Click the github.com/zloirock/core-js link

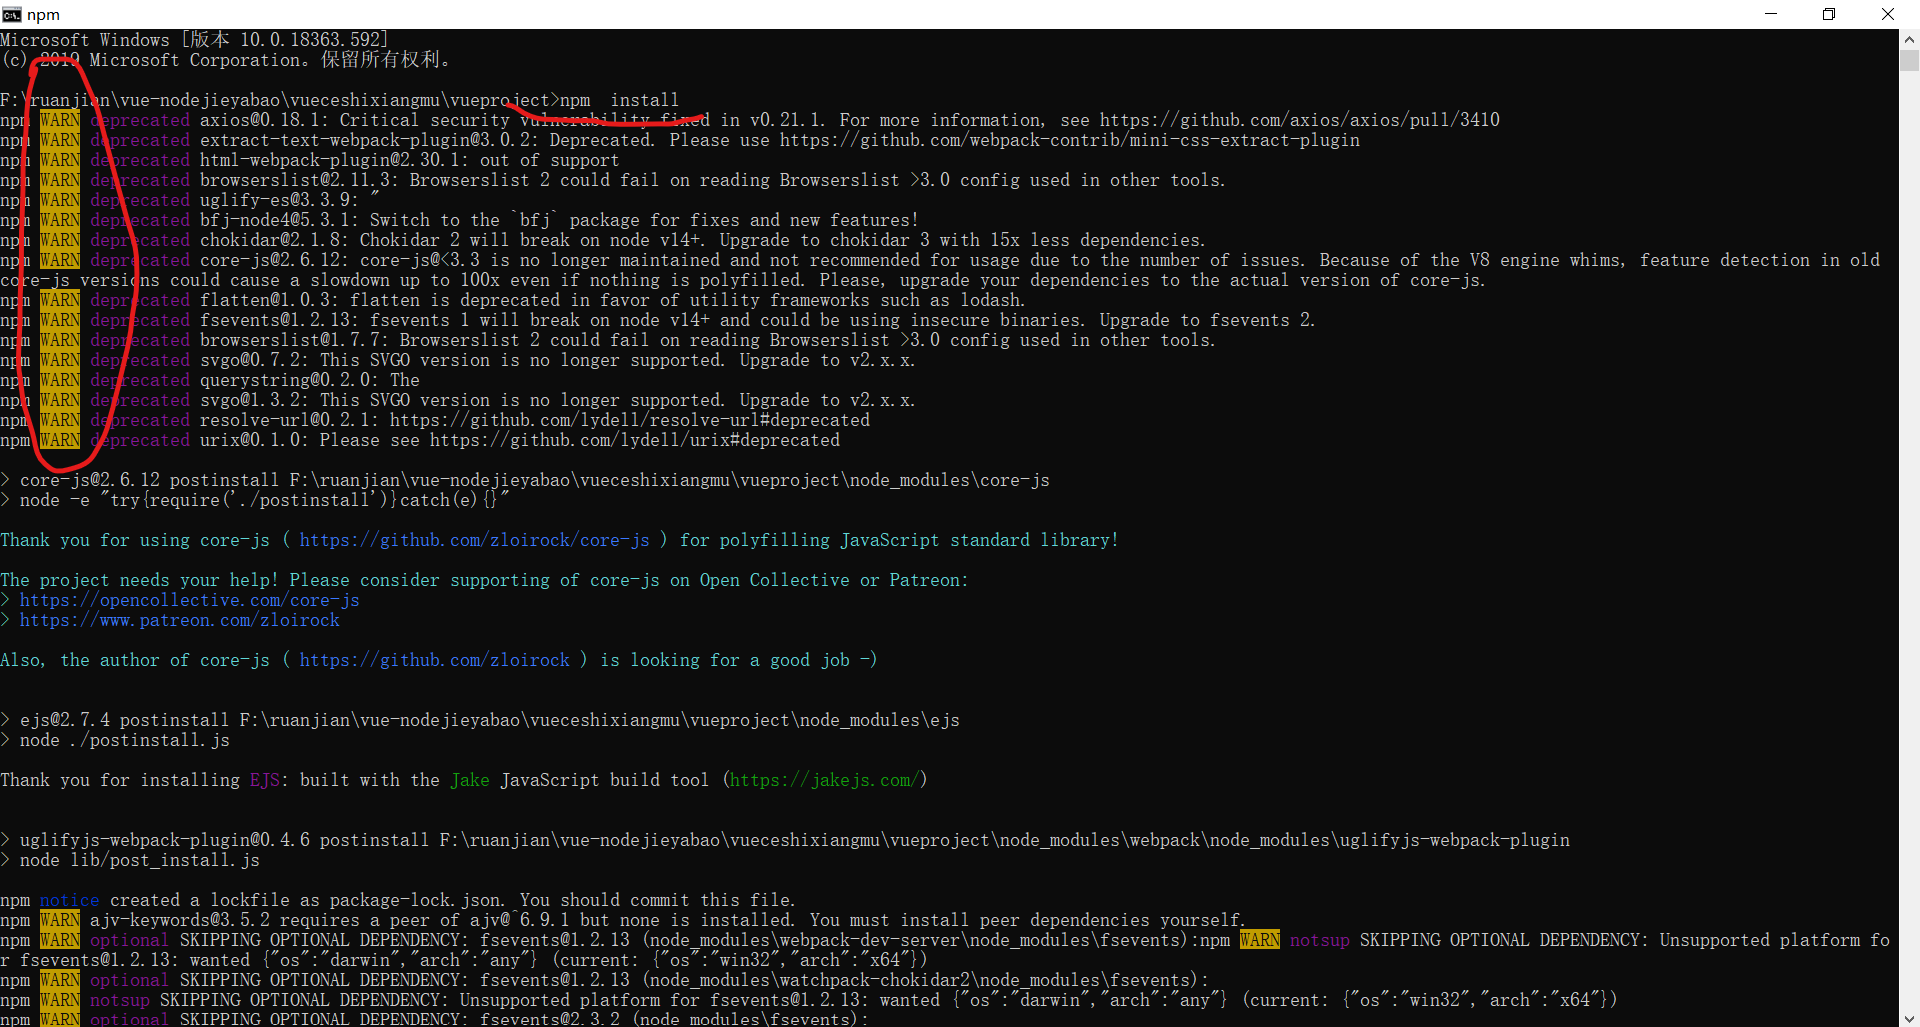(475, 540)
